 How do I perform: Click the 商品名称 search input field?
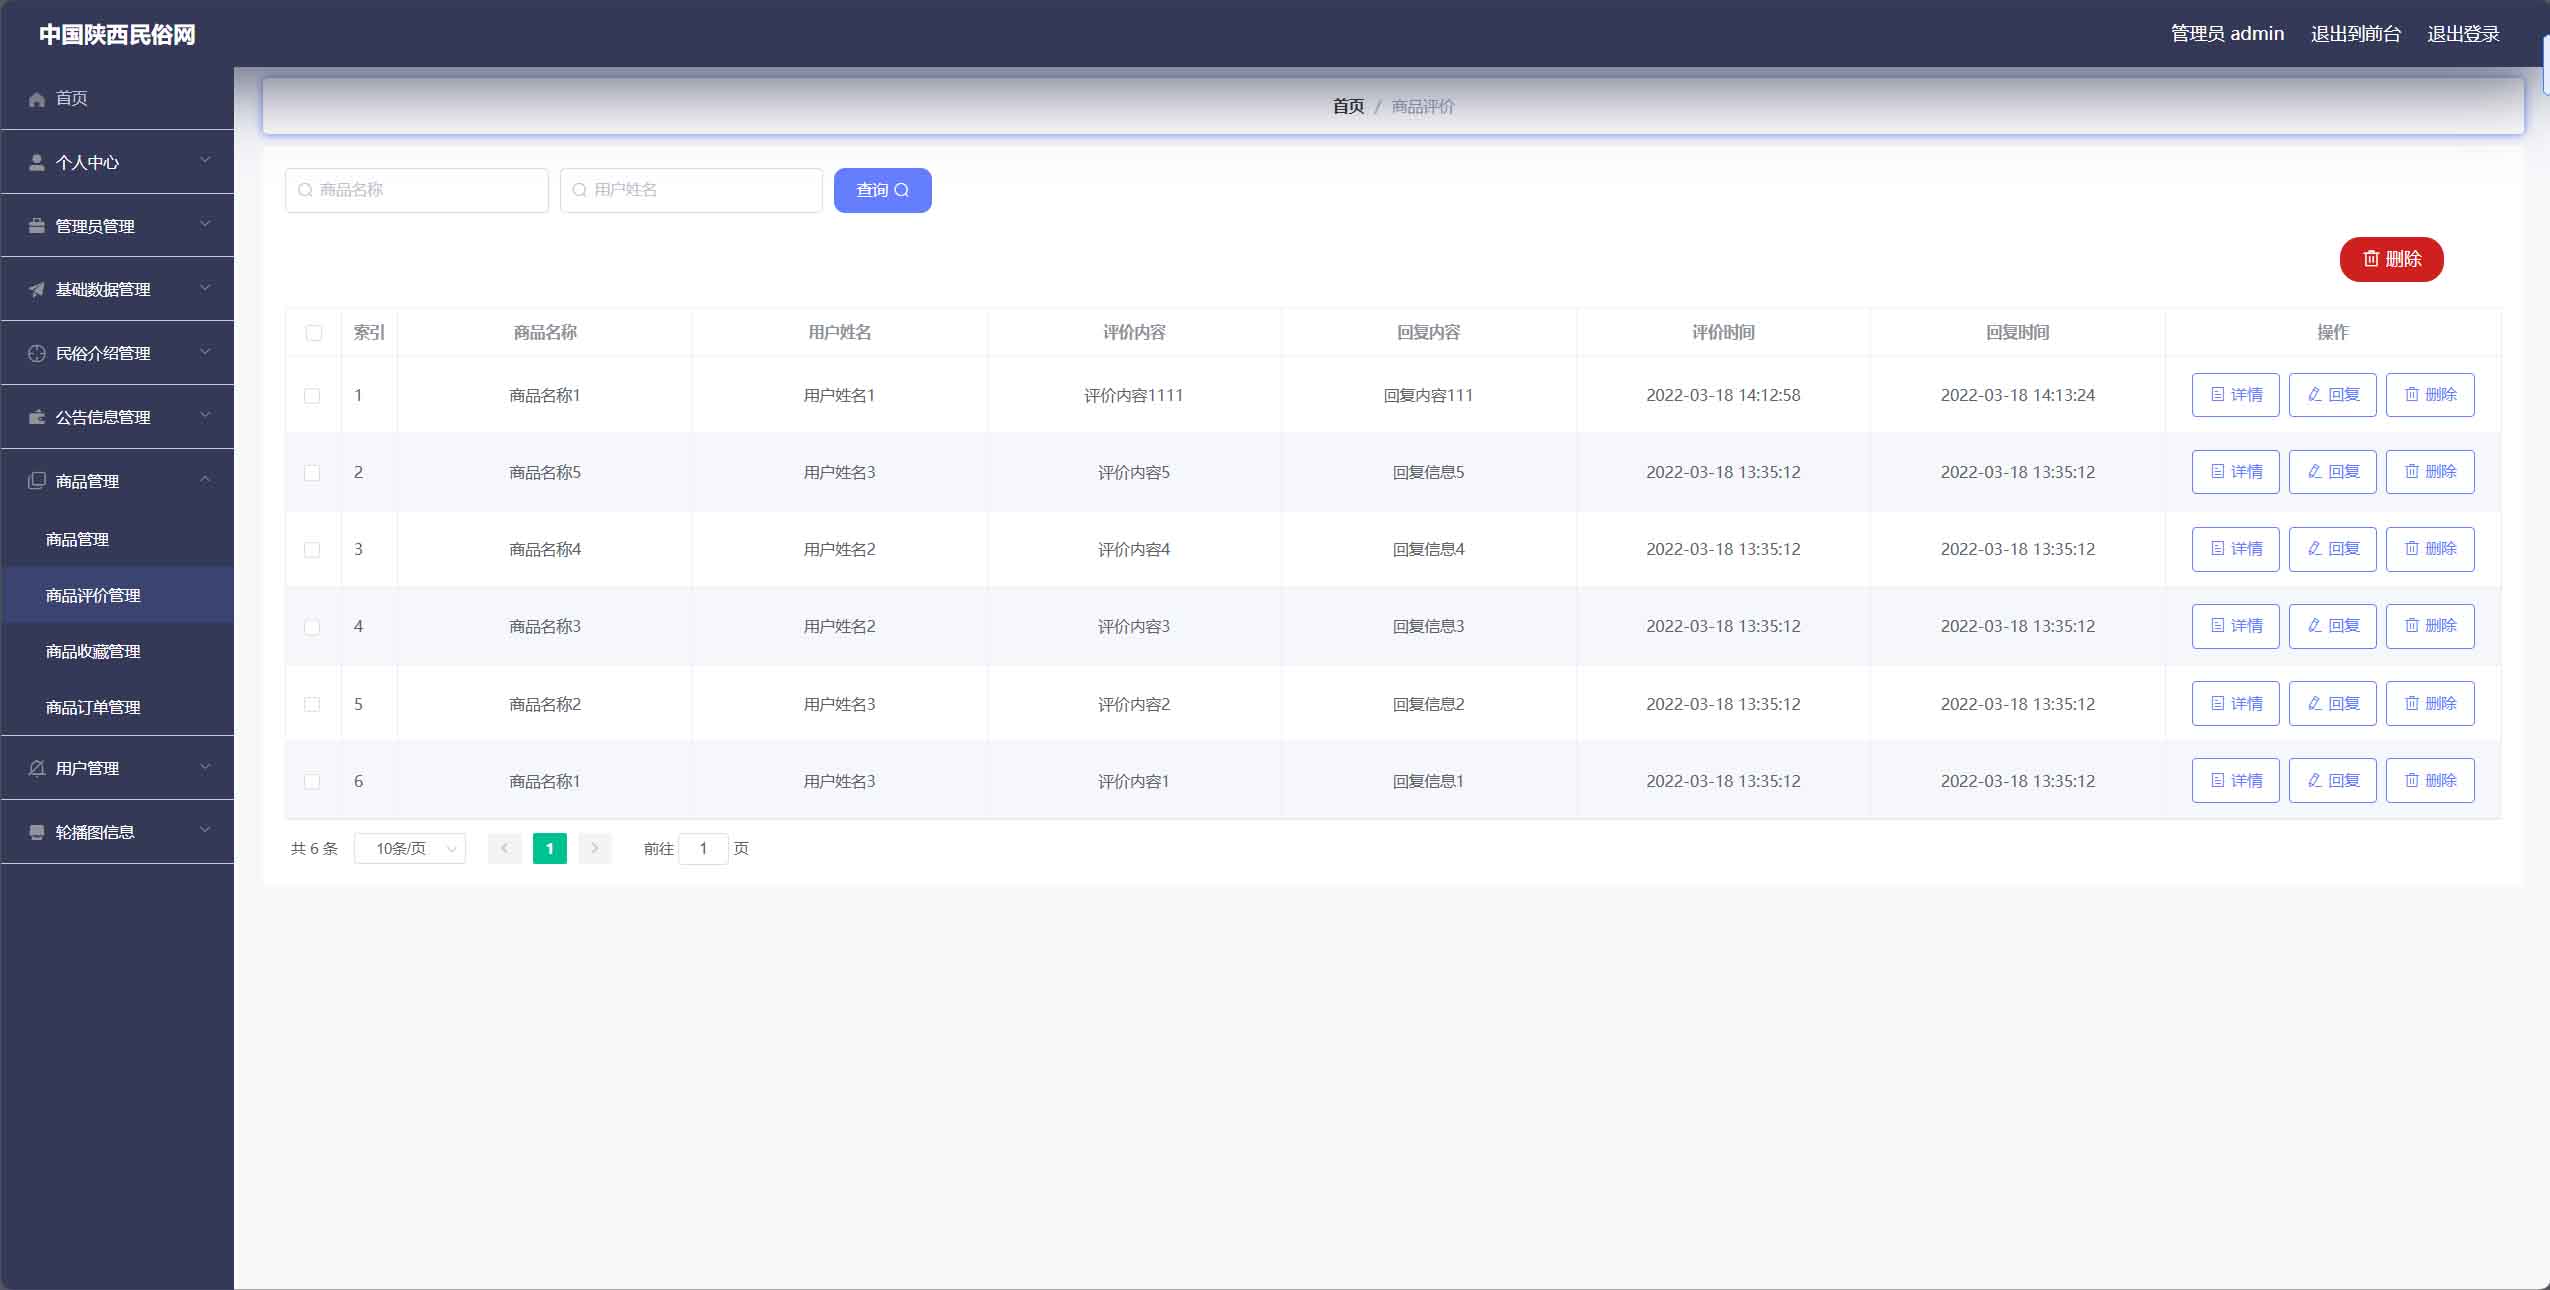(x=417, y=190)
